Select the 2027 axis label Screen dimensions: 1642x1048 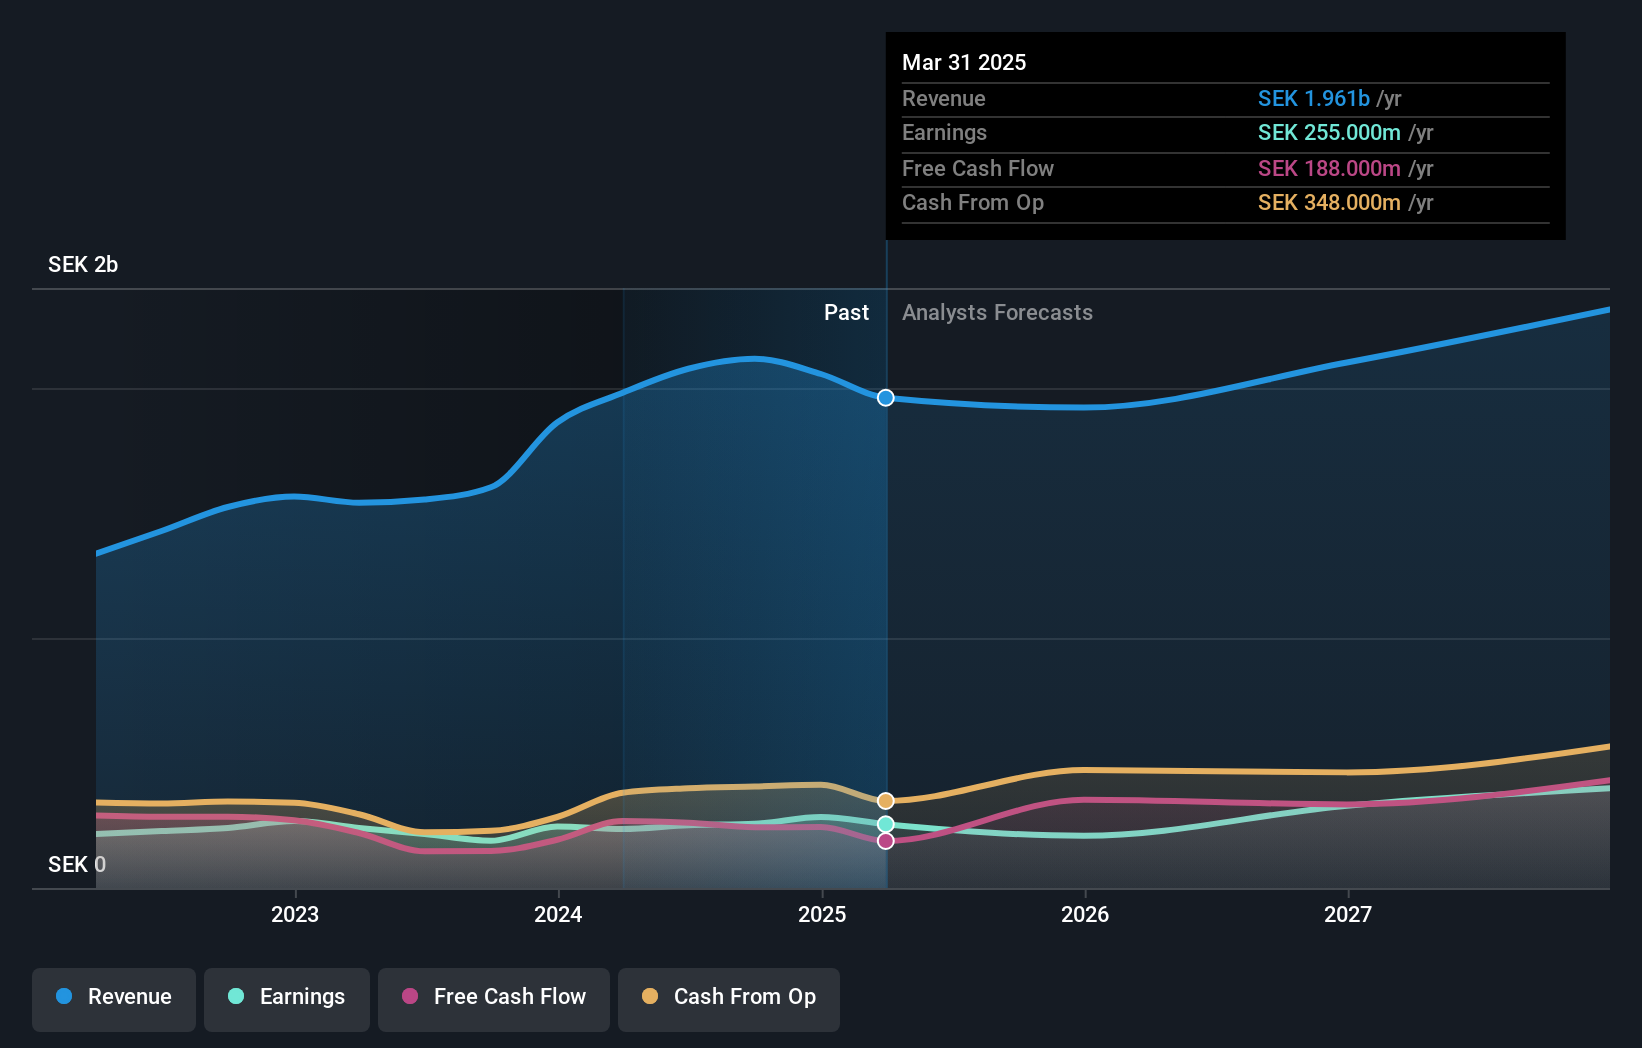[1348, 914]
